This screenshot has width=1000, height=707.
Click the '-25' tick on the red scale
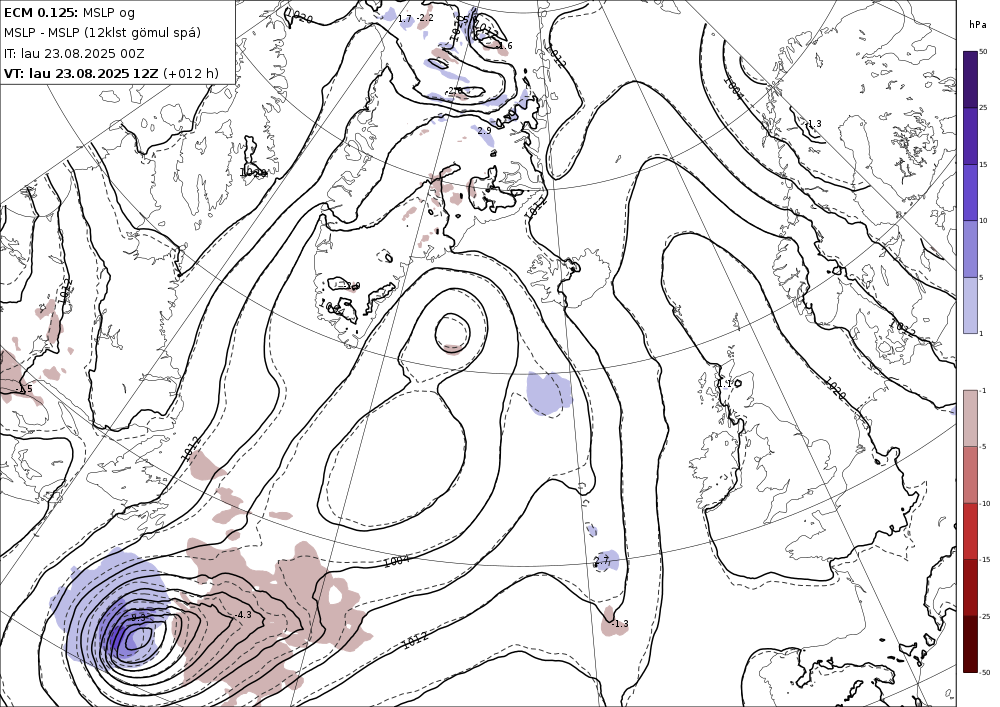pos(985,616)
